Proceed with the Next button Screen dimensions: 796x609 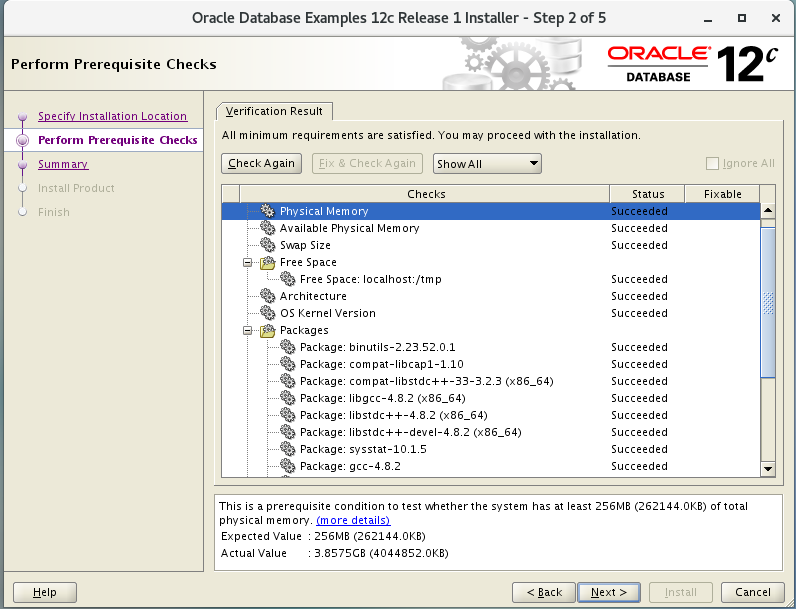[x=609, y=592]
